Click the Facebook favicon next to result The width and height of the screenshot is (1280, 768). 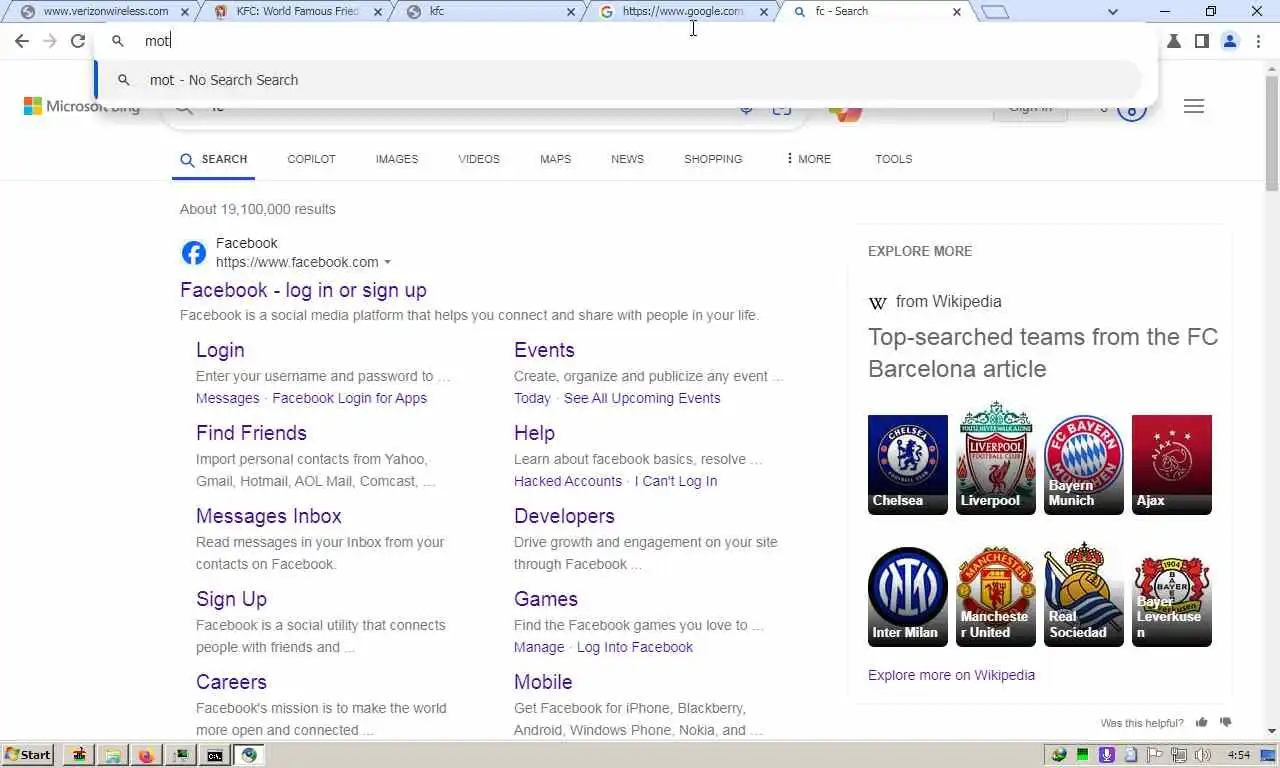[x=194, y=253]
